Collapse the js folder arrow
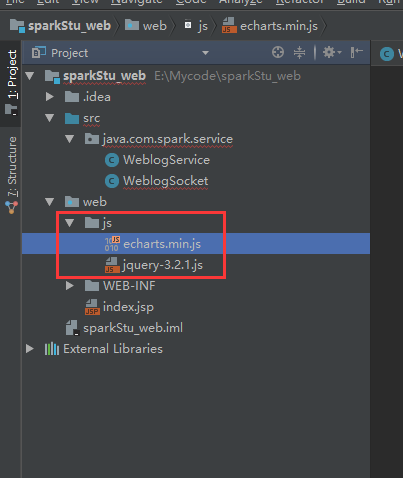 click(70, 223)
